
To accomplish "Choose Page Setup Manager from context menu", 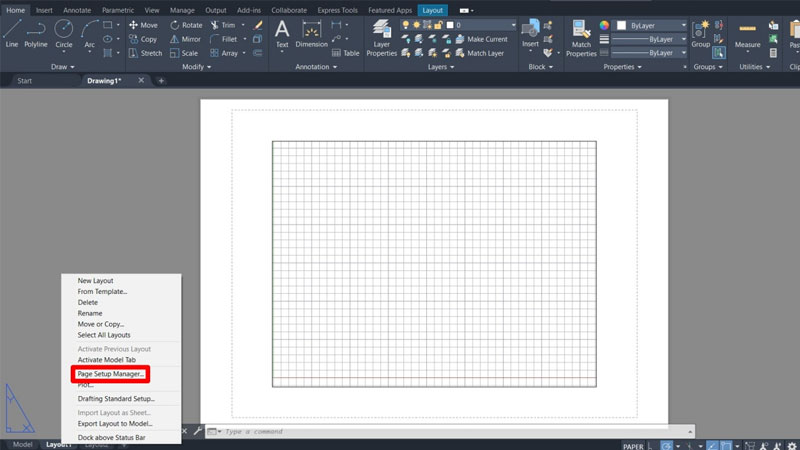I will 111,374.
